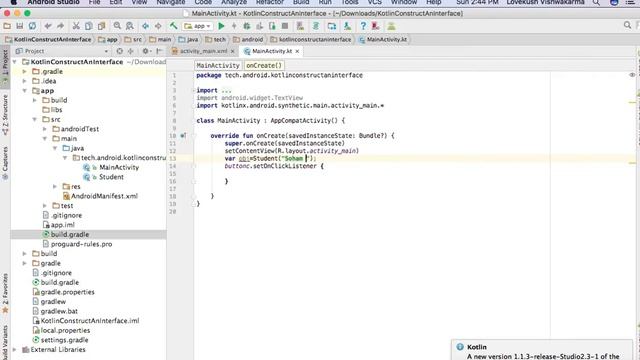Open the Analyze menu
This screenshot has width=640, height=360.
click(x=234, y=2)
